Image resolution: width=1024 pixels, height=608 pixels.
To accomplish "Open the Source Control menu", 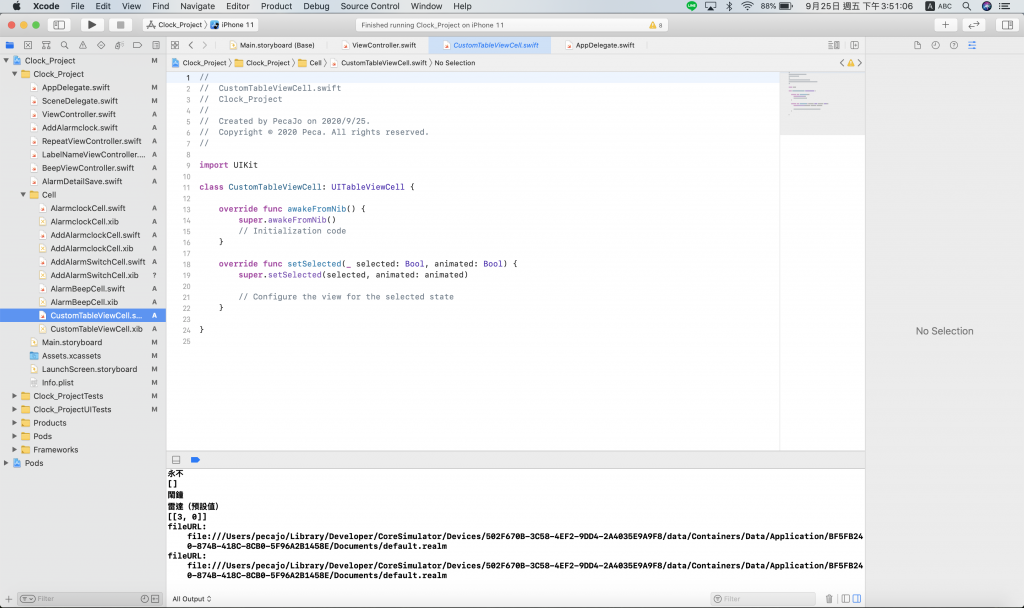I will click(x=370, y=6).
